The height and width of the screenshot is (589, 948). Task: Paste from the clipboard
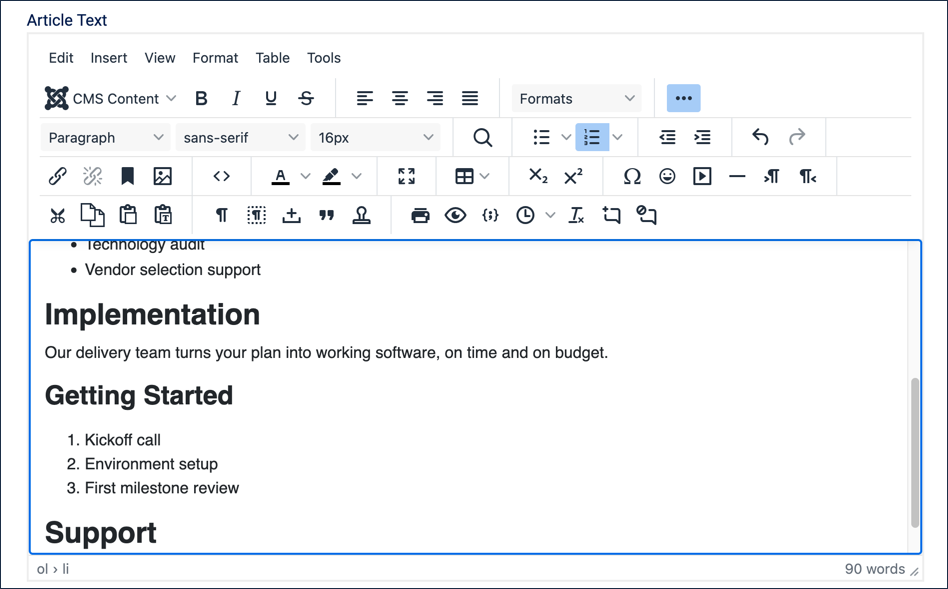128,215
